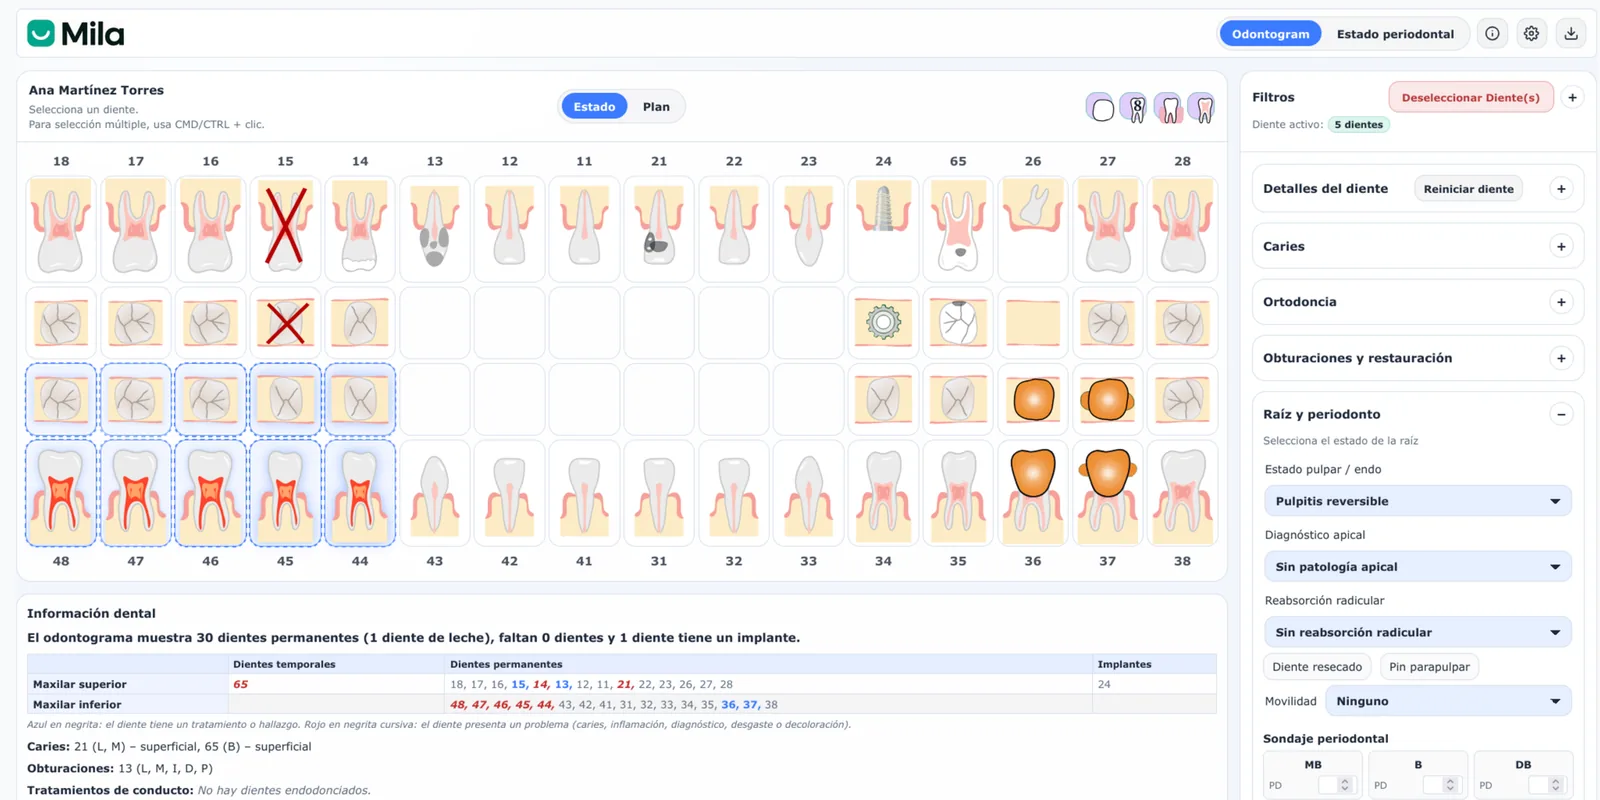Screen dimensions: 1600x800
Task: Select upper tooth 26 side view
Action: coord(1033,229)
